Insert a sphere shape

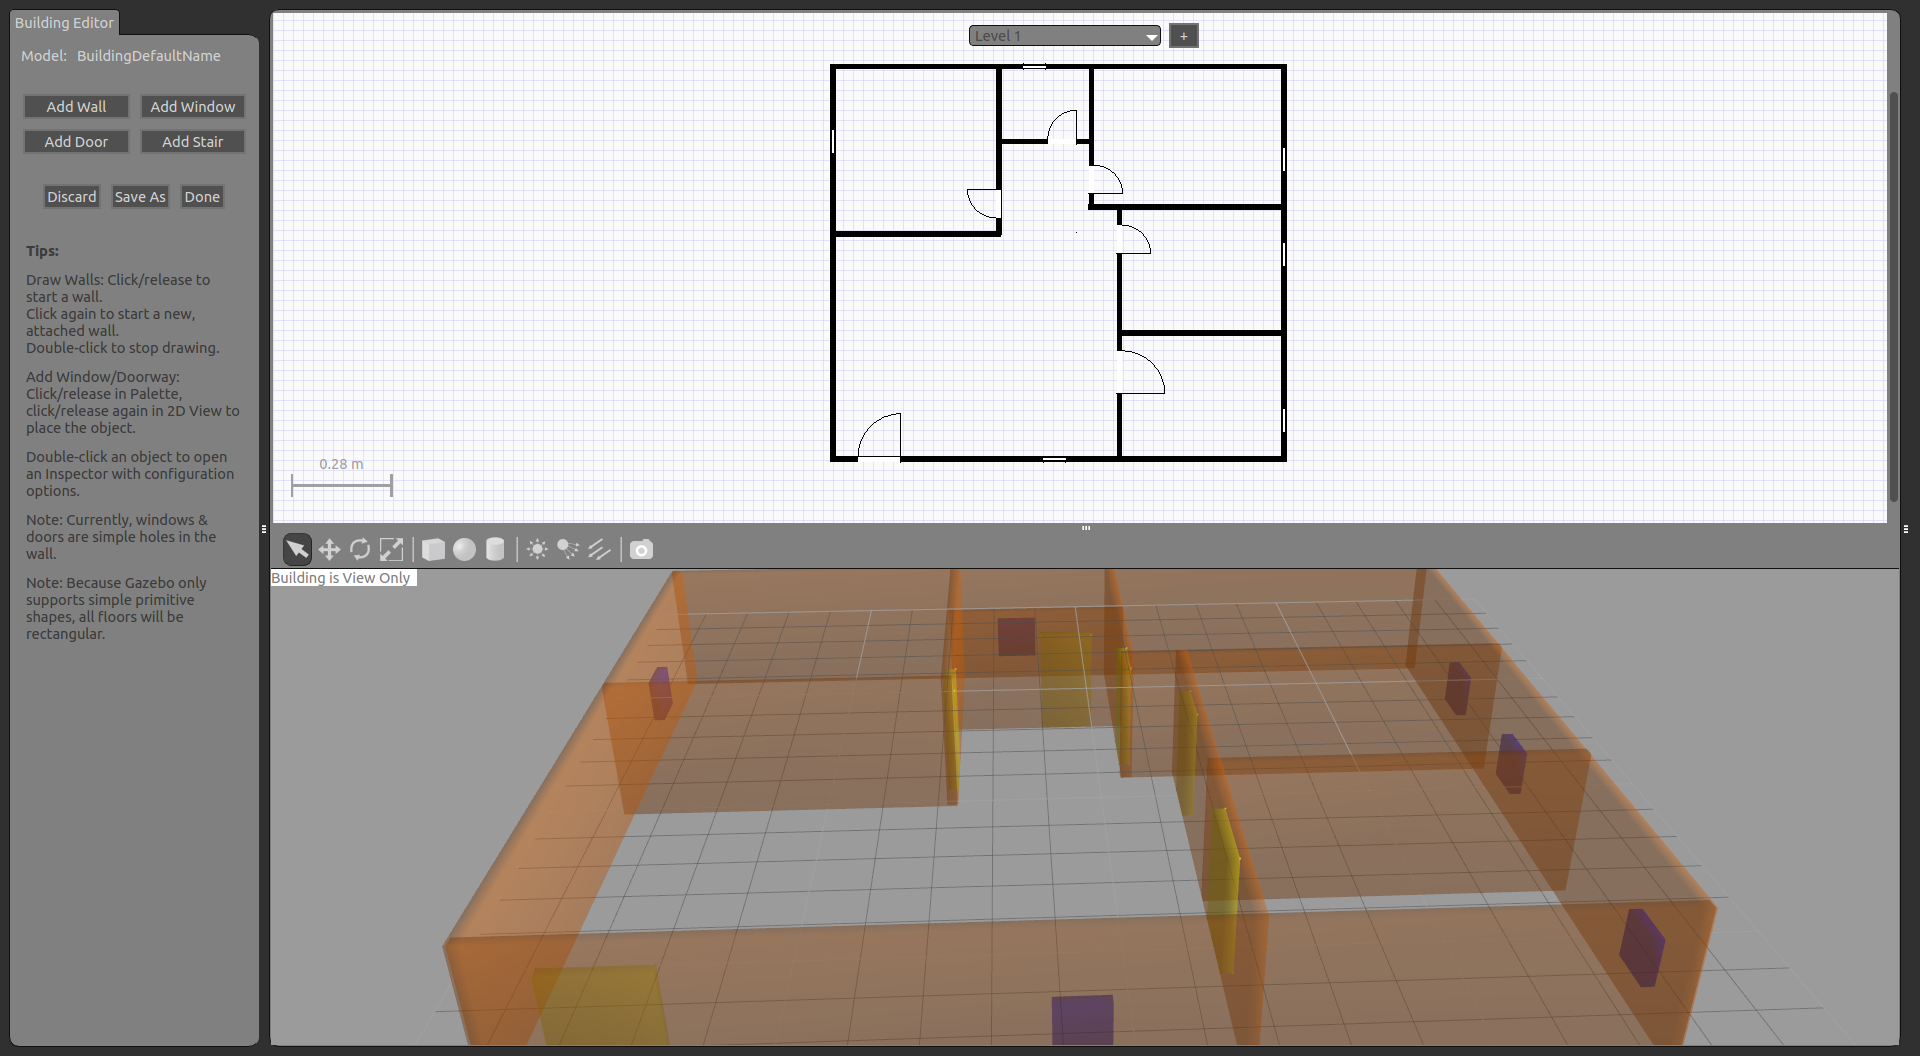click(464, 549)
